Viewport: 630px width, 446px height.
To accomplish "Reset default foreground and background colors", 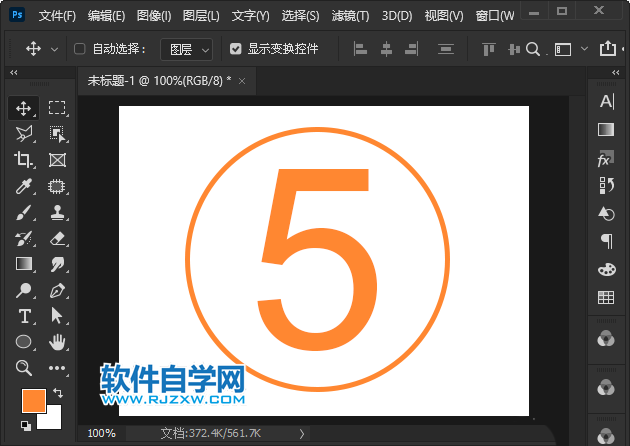I will tap(26, 426).
